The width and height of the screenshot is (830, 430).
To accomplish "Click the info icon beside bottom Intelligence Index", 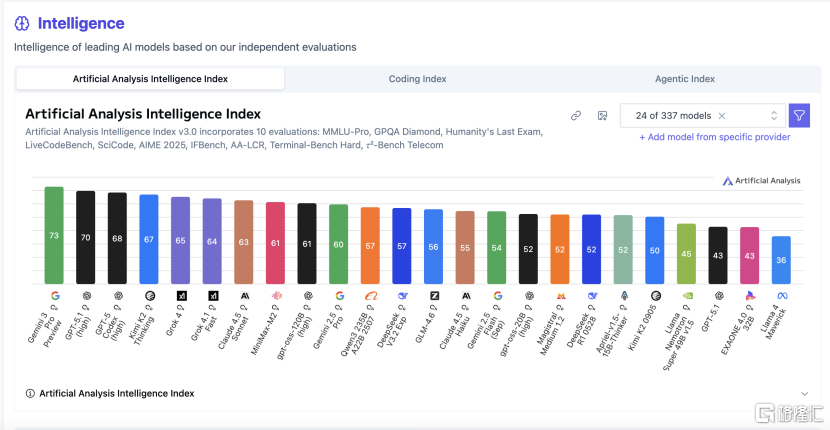I will coord(30,394).
